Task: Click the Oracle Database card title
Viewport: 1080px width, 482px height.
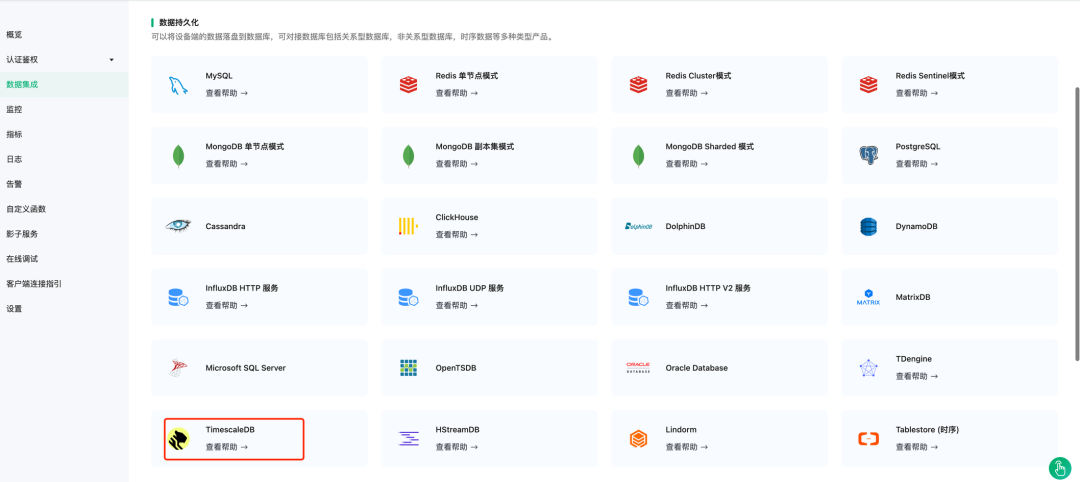Action: point(696,368)
